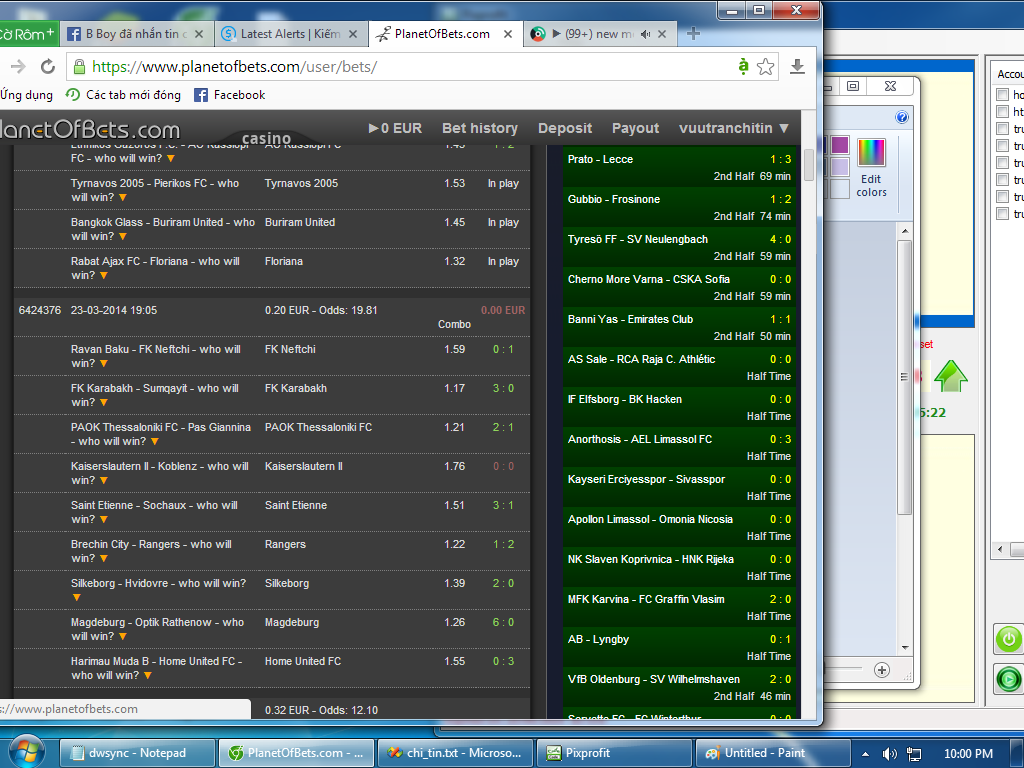Open Các tab mới đóng bookmark
The image size is (1024, 768).
pyautogui.click(x=123, y=95)
